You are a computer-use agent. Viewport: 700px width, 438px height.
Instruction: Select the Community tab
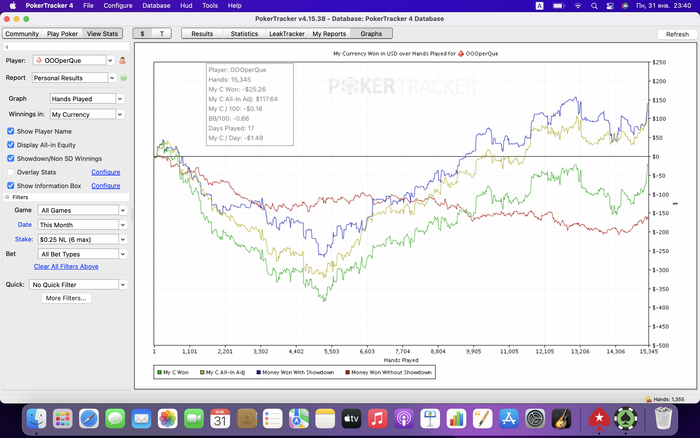(22, 33)
